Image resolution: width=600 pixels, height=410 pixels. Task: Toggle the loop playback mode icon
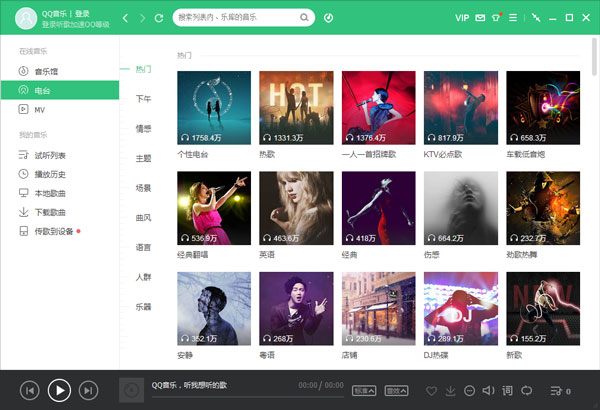[x=527, y=390]
